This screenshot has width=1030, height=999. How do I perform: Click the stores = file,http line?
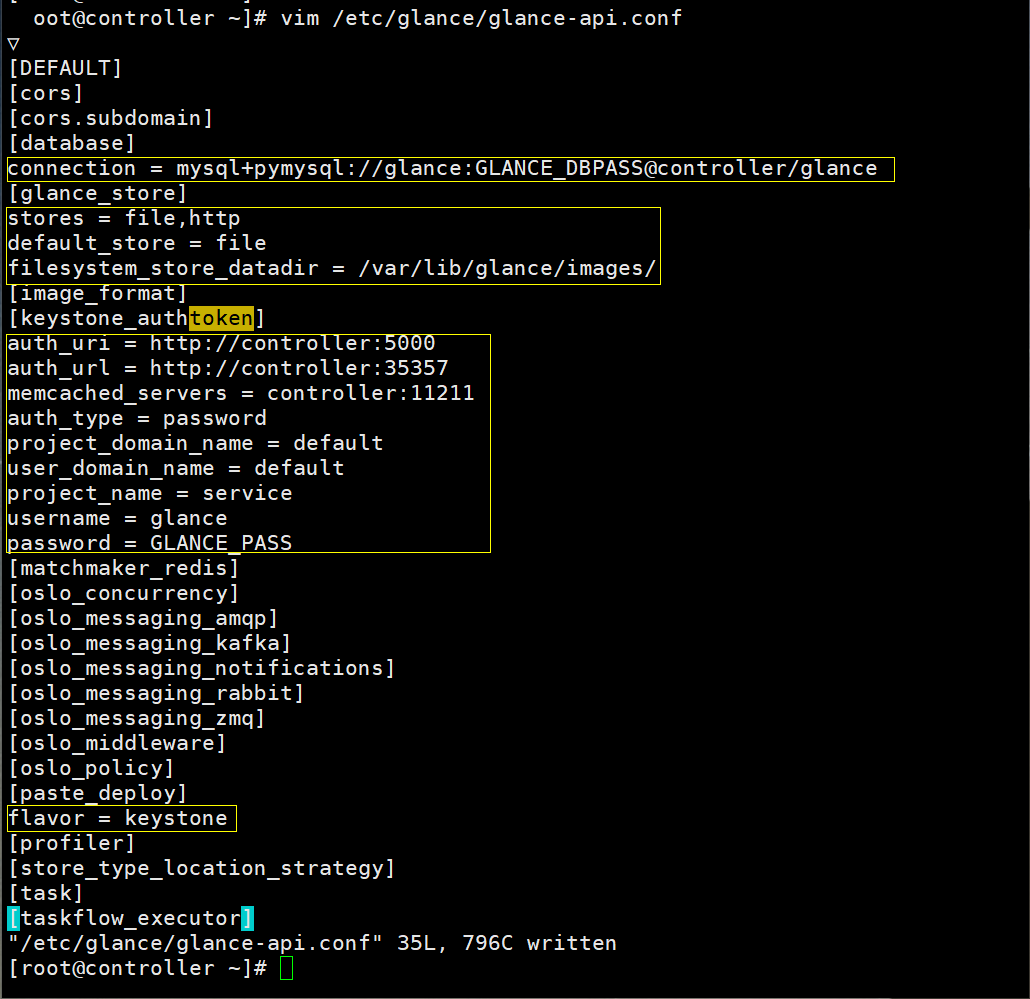tap(123, 219)
